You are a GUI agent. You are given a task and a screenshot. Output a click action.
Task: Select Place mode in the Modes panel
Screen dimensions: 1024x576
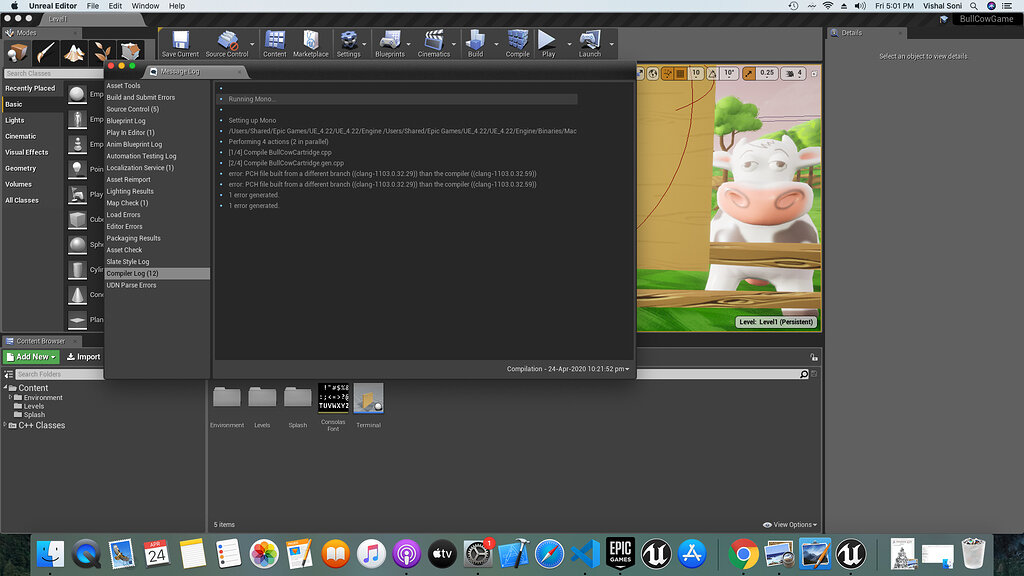[x=17, y=50]
